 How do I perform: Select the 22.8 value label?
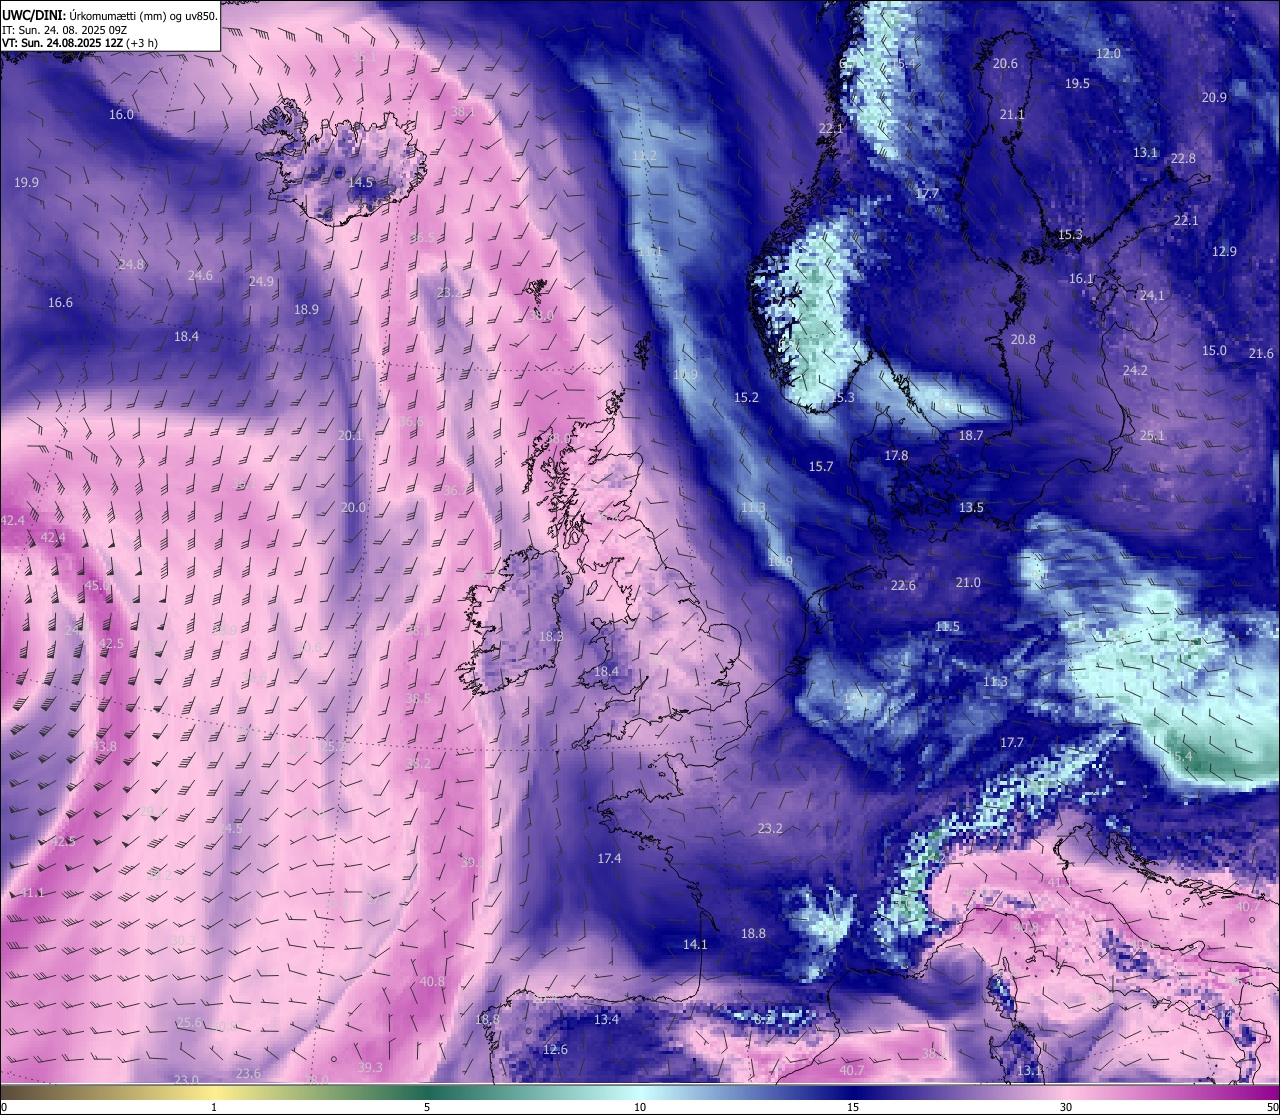1183,159
